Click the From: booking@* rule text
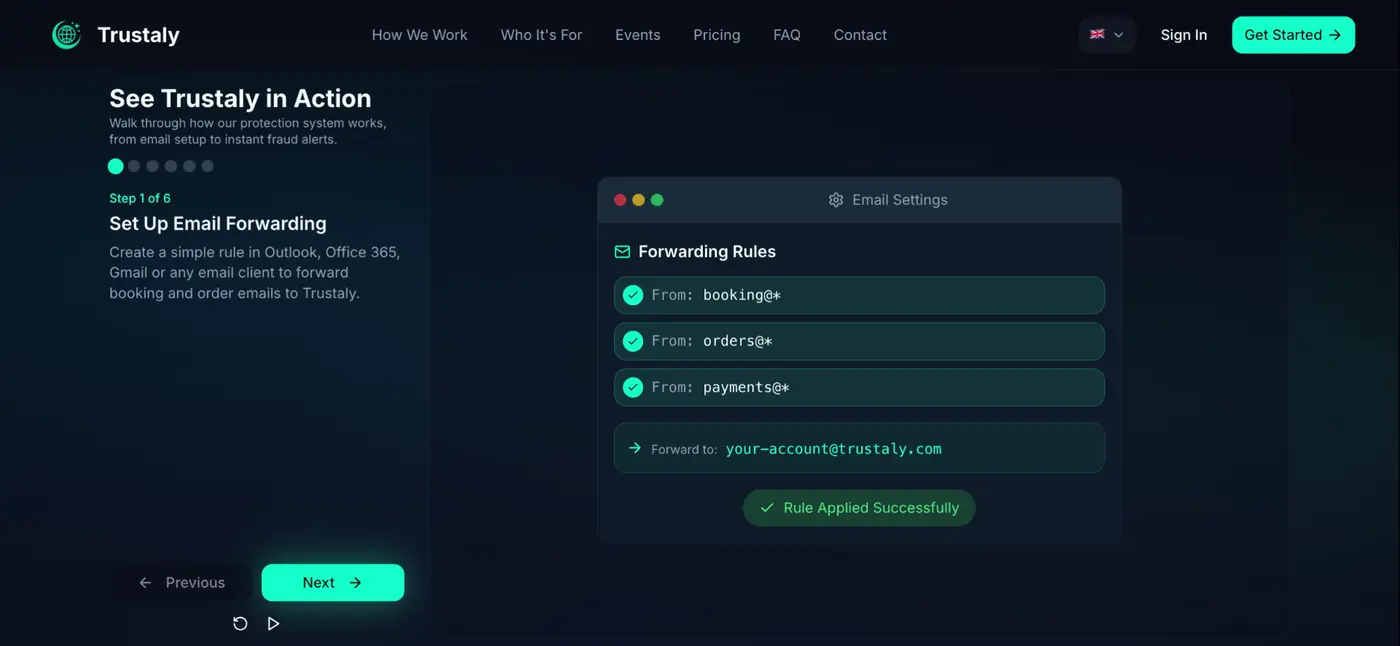Screen dimensions: 1400x646 coord(716,295)
